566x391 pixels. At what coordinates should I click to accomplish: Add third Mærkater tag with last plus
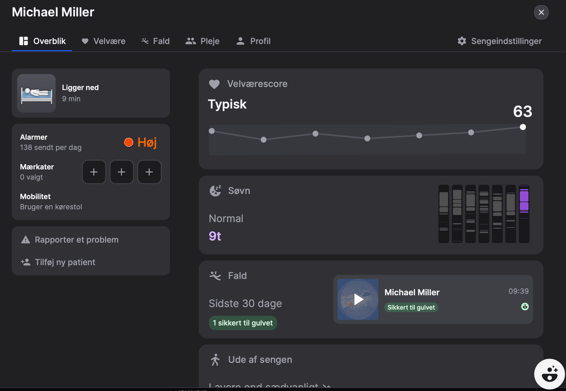click(x=149, y=172)
